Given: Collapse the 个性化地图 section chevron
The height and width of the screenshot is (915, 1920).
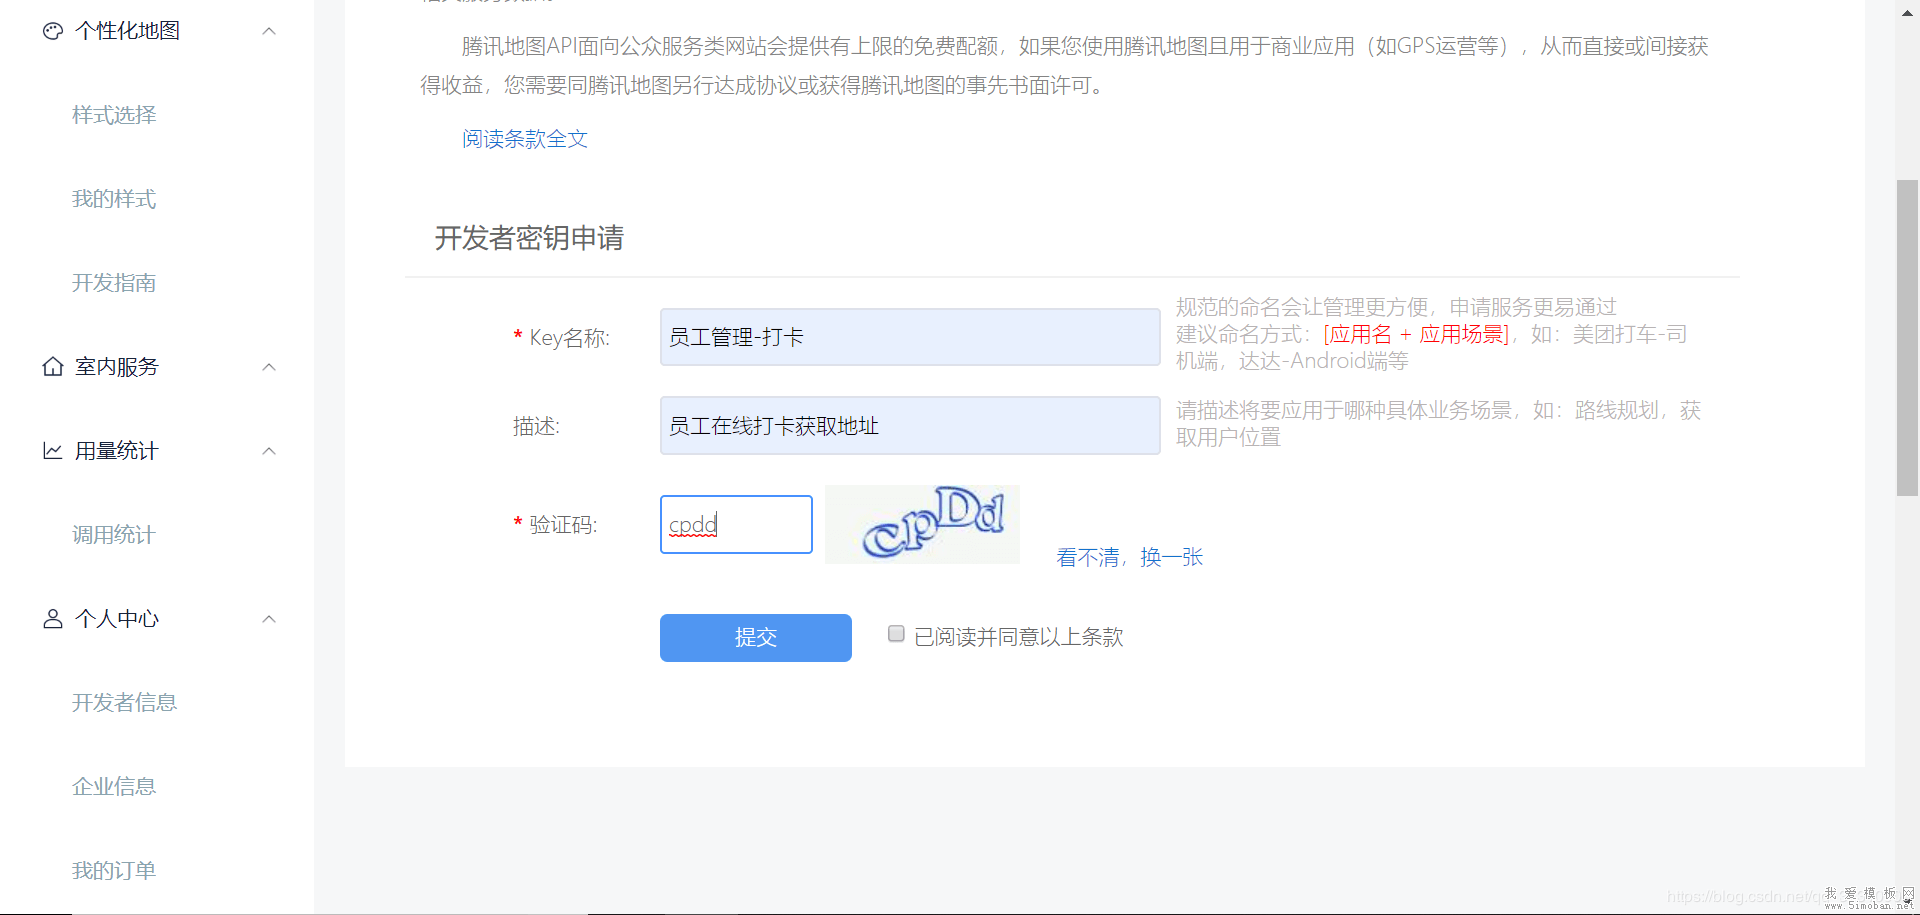Looking at the screenshot, I should tap(269, 31).
